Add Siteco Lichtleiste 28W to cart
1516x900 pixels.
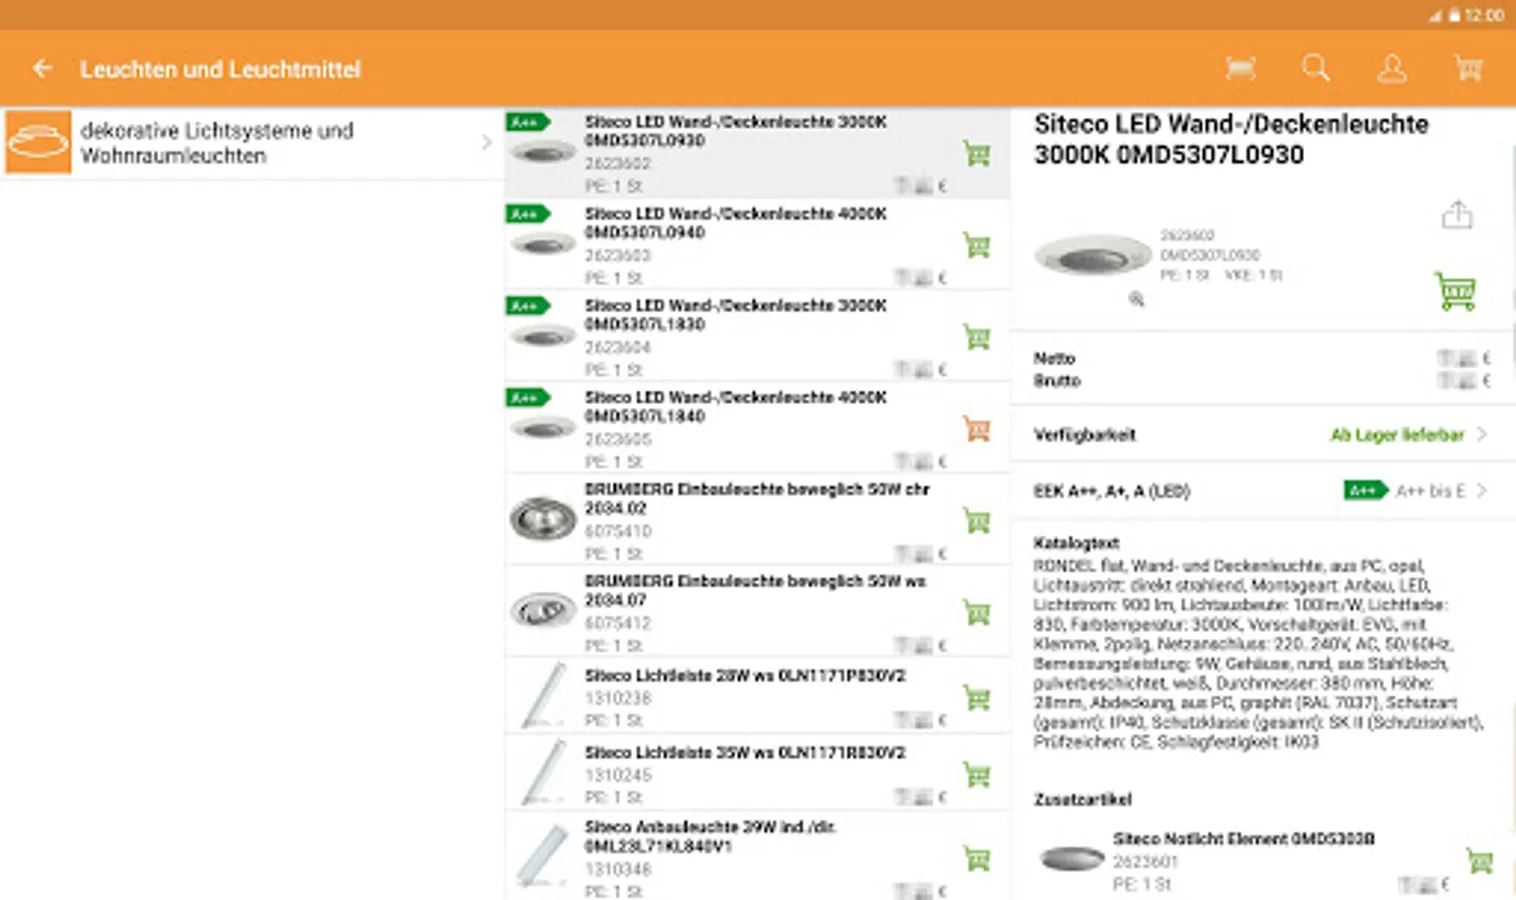click(977, 698)
